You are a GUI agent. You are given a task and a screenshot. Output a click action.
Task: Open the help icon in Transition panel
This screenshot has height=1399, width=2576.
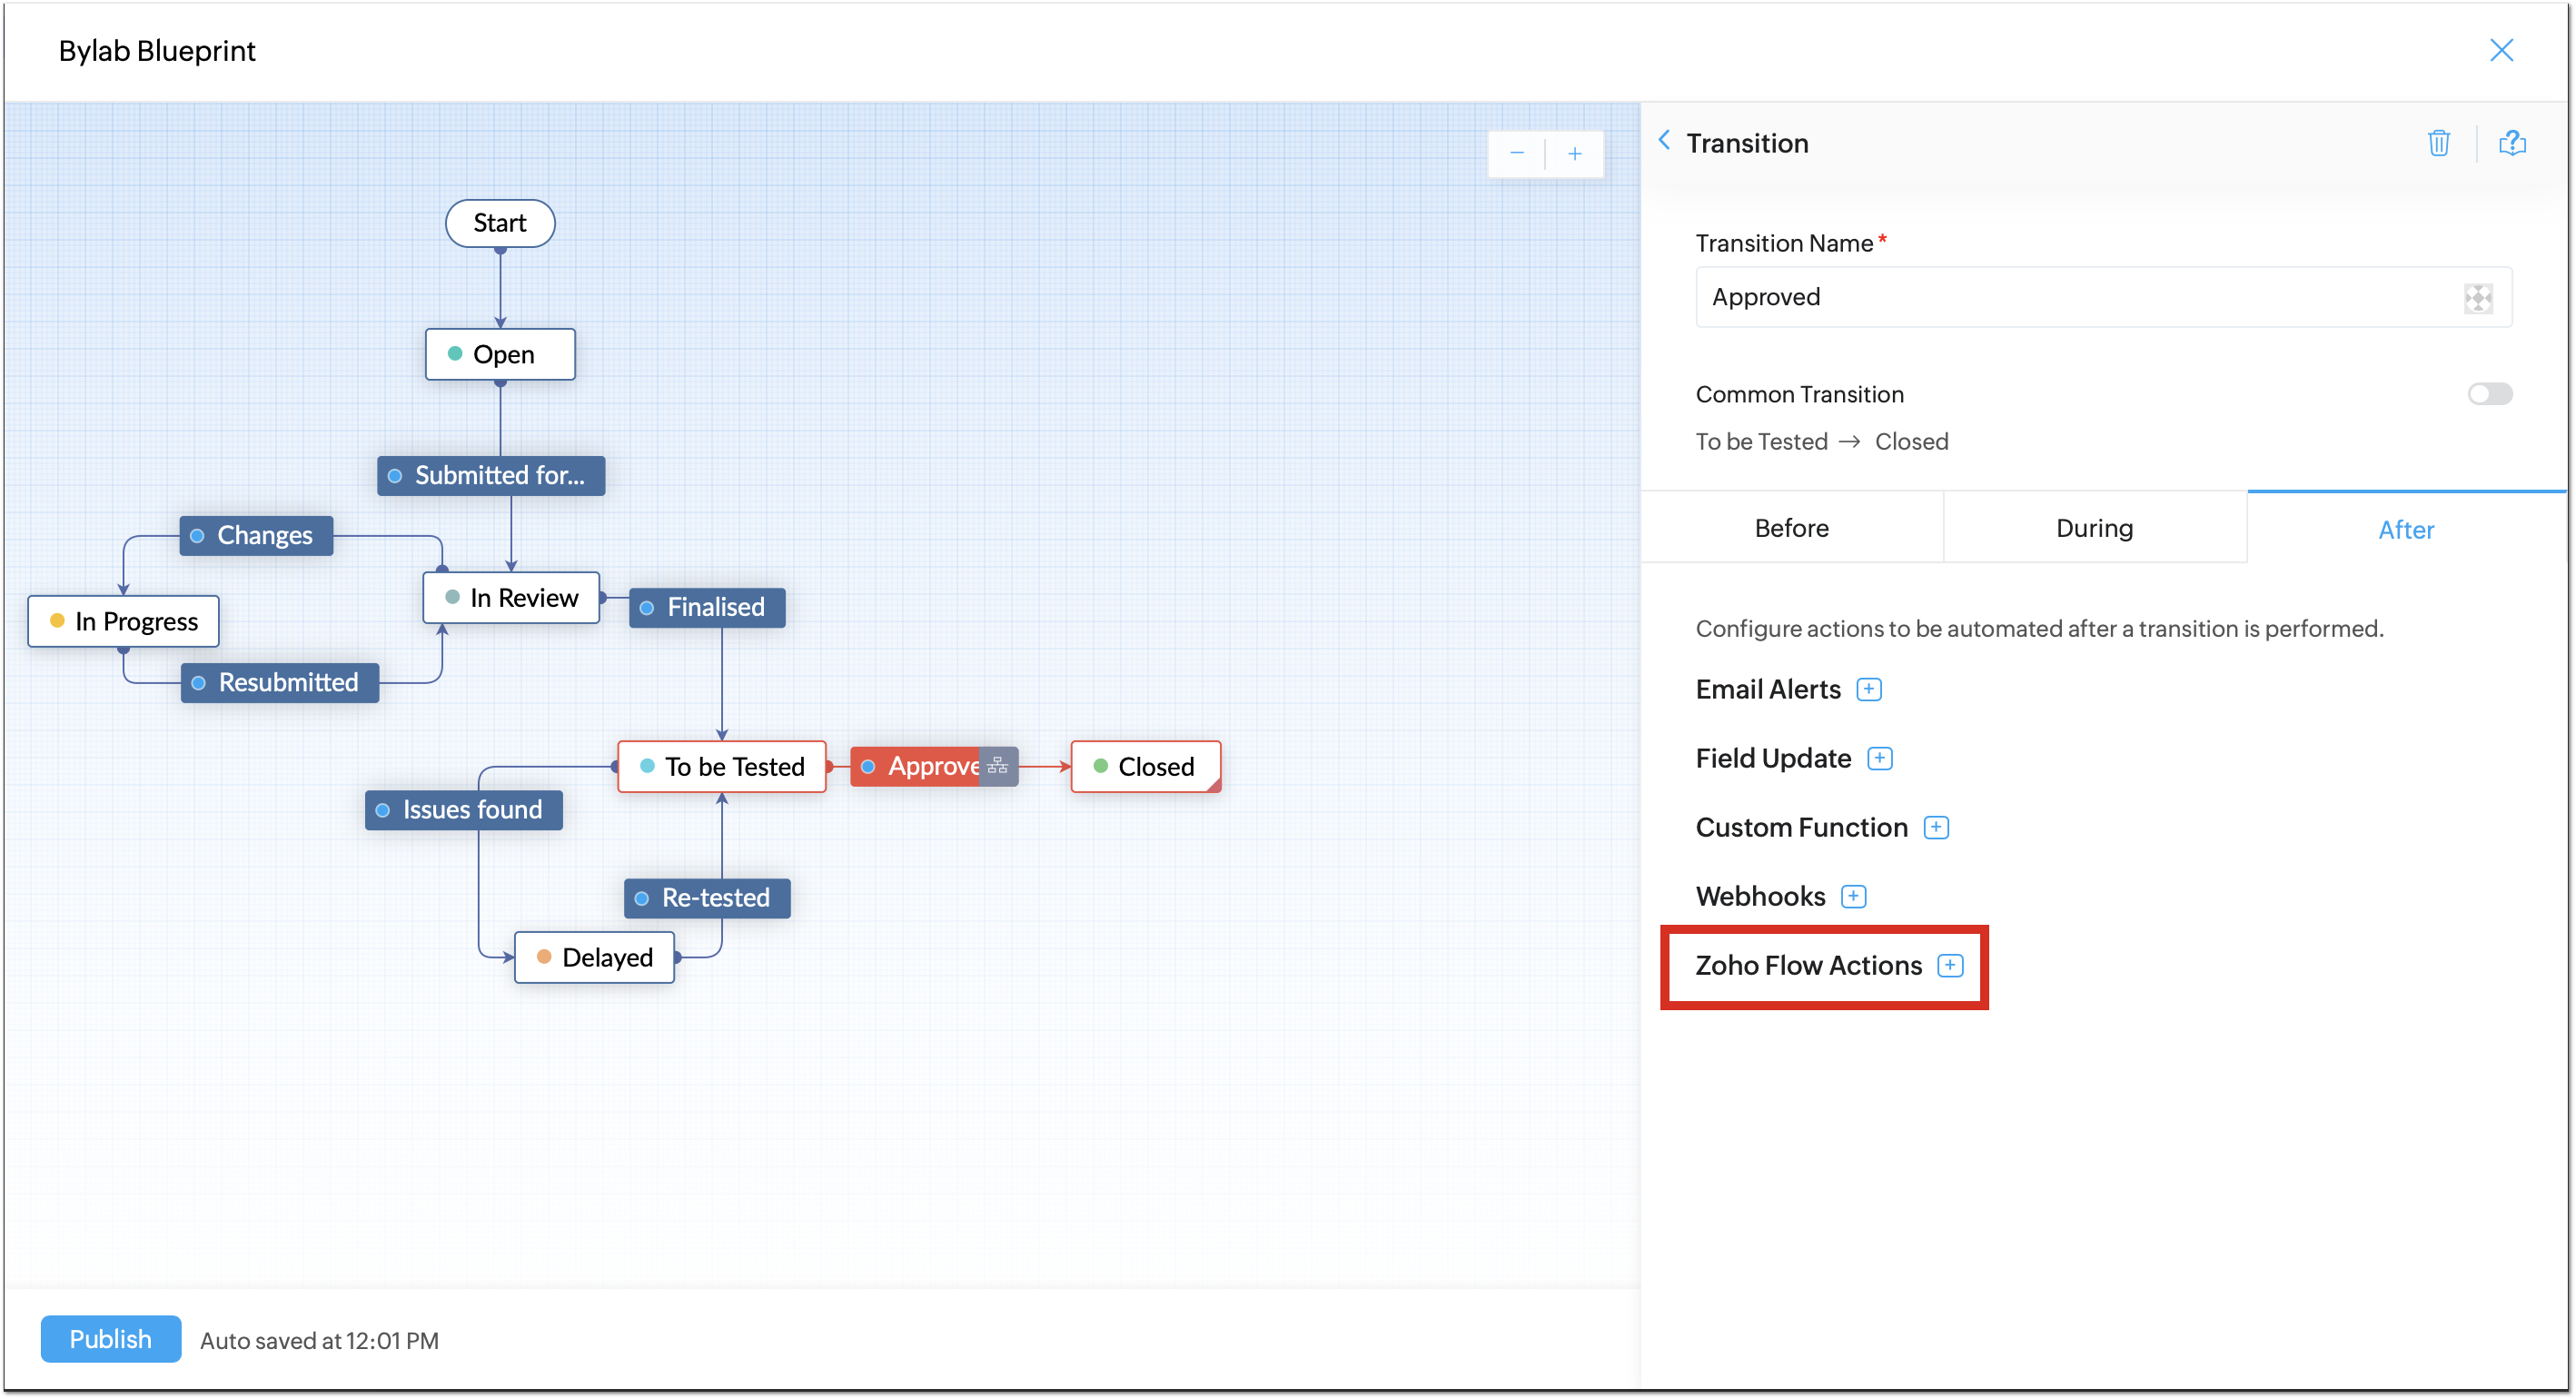[x=2511, y=143]
